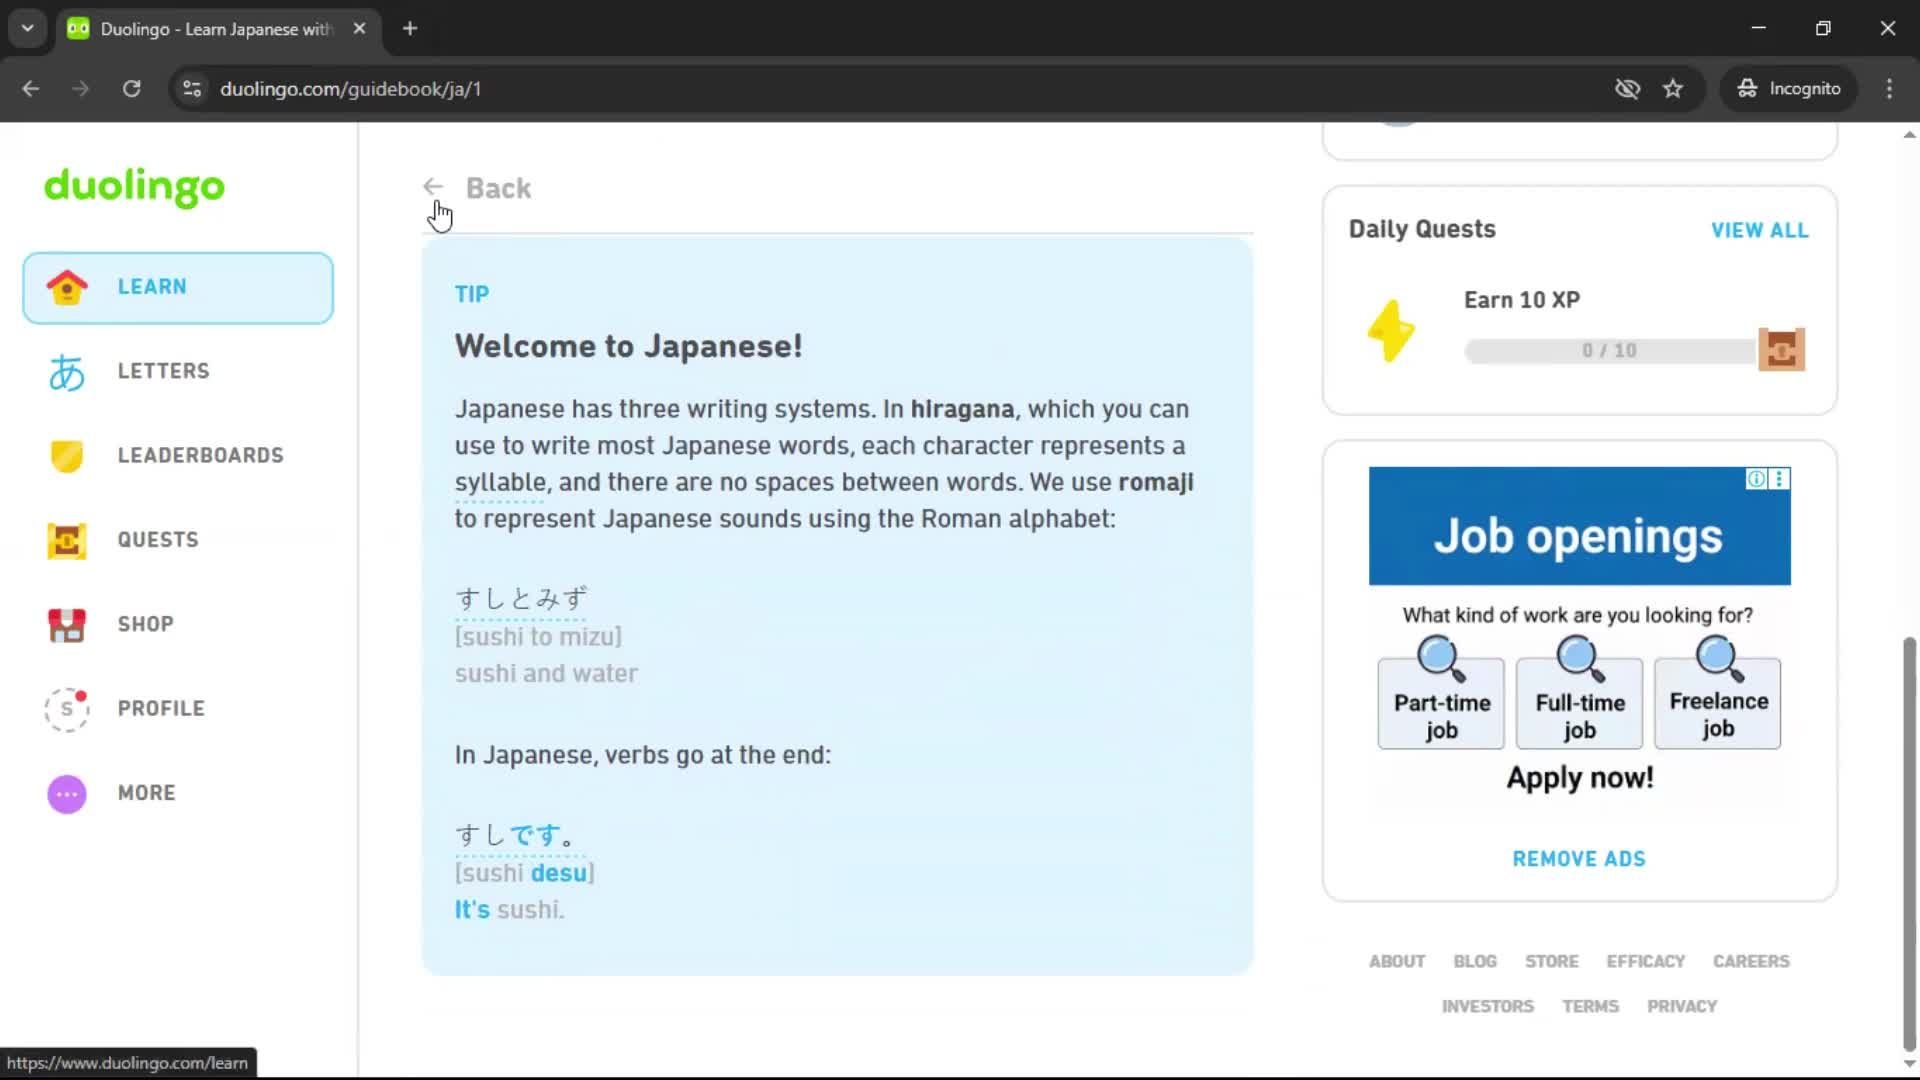Click the Back arrow icon in guidebook
This screenshot has width=1920, height=1080.
coord(433,187)
